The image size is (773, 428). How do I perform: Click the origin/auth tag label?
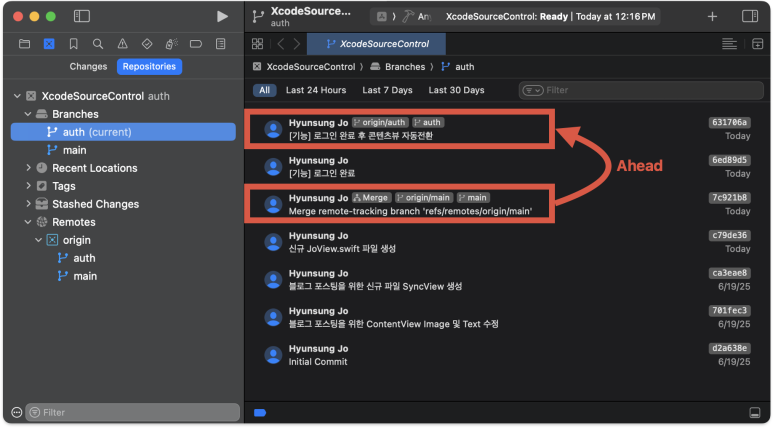point(380,122)
